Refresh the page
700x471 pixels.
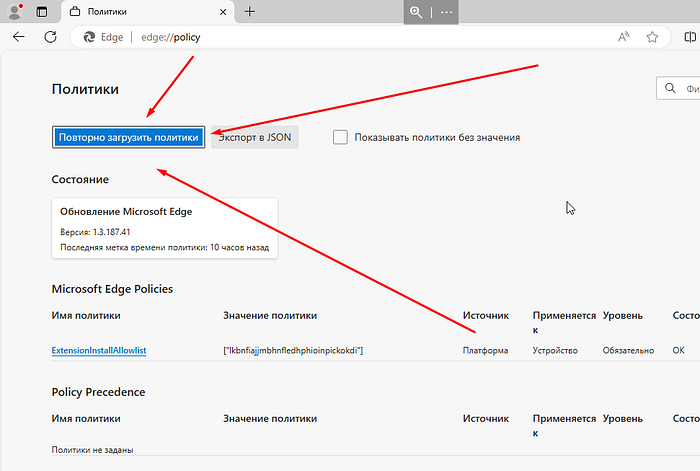pyautogui.click(x=50, y=37)
